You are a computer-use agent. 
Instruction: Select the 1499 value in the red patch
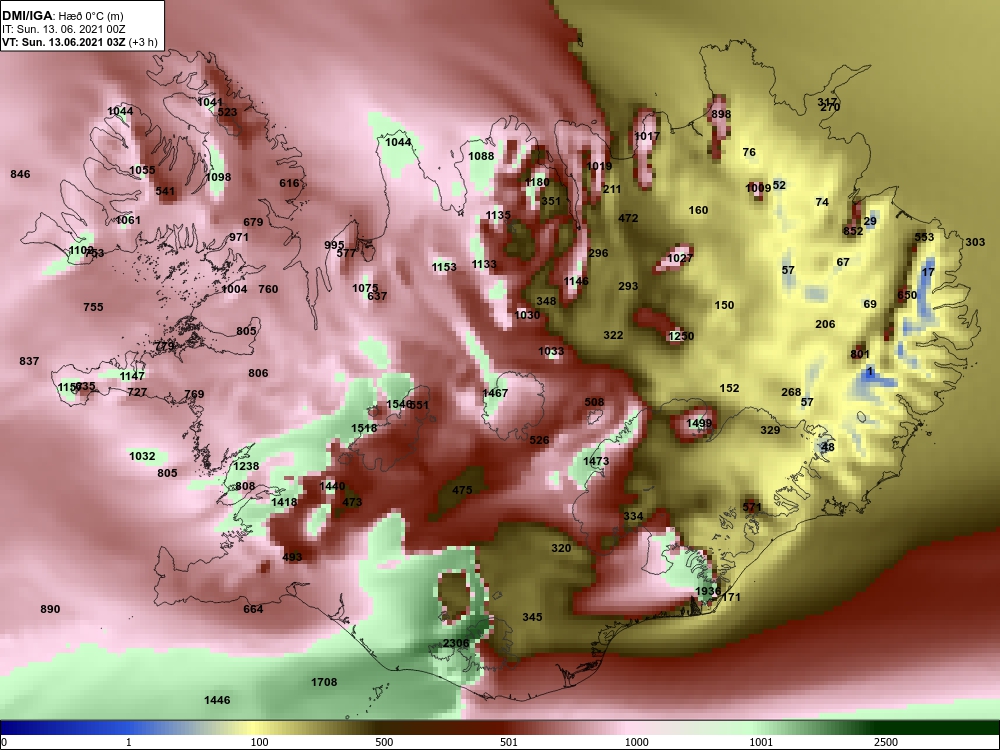pos(699,423)
